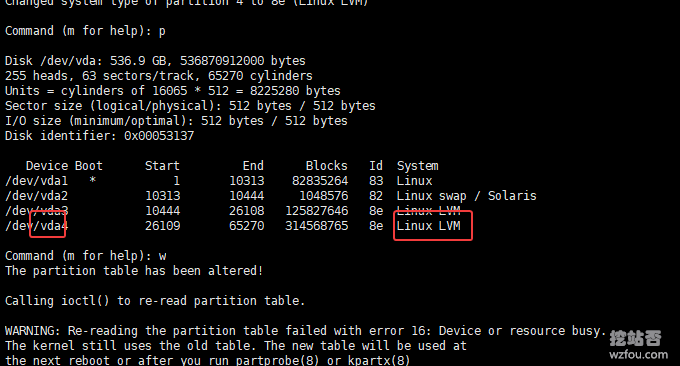Click the 'Linux swap / Solaris' system entry

[467, 196]
